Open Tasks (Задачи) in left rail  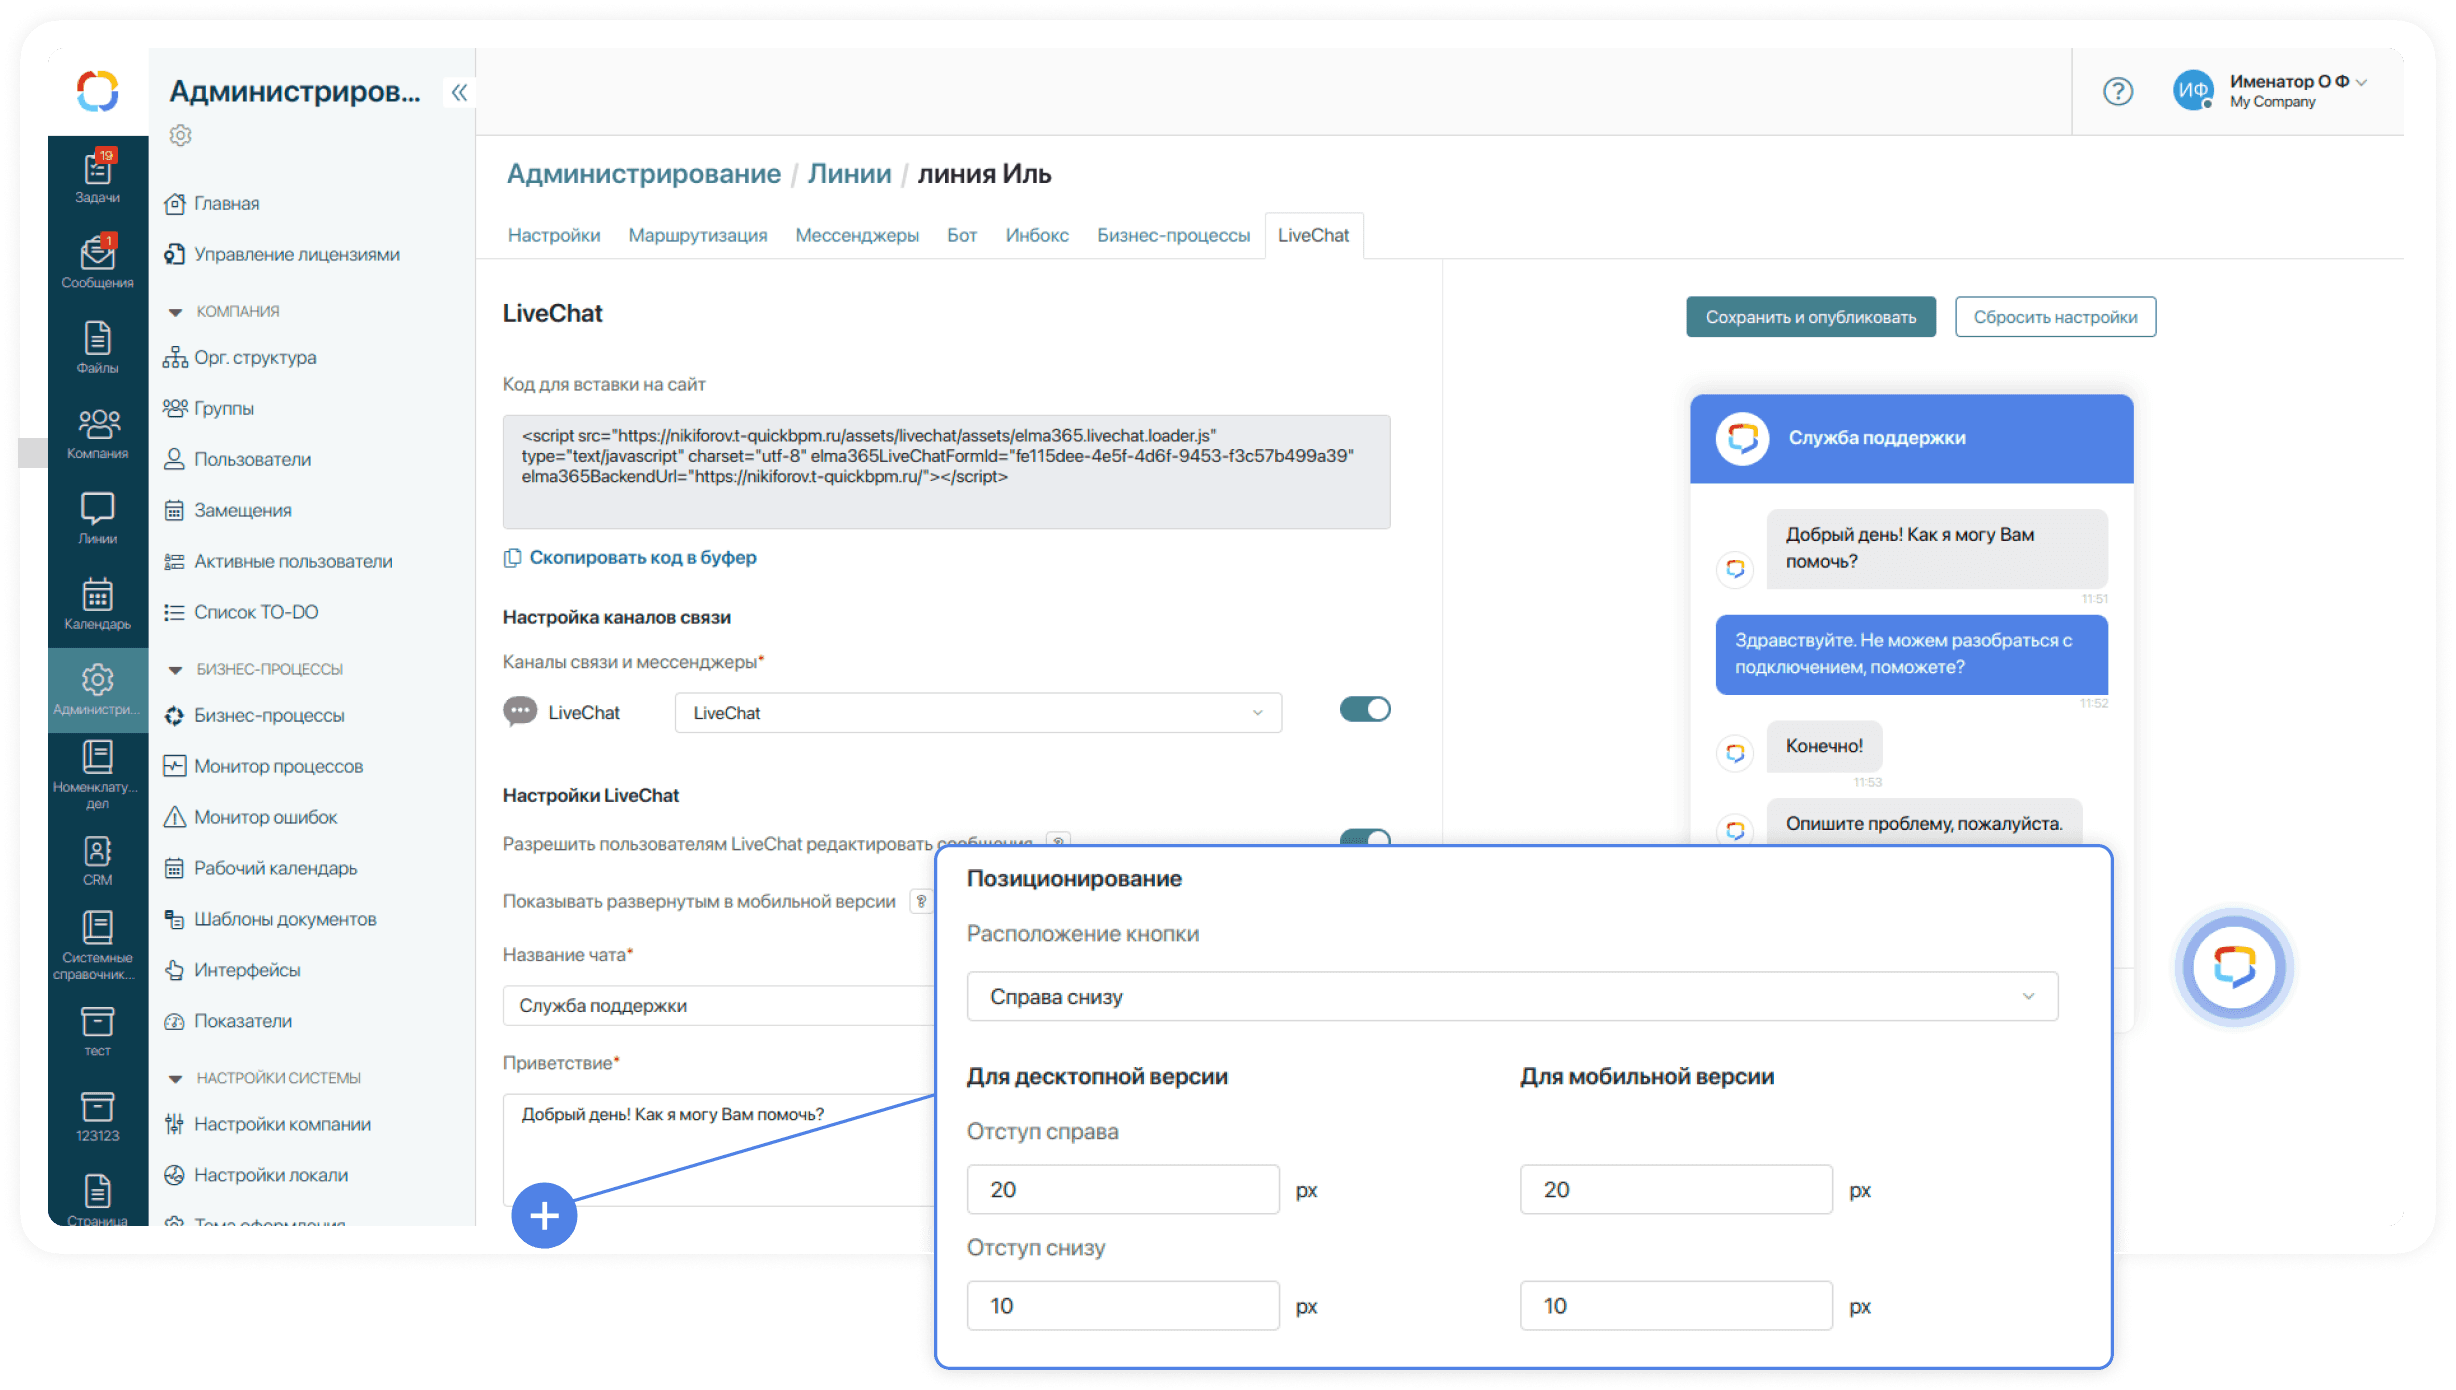[x=98, y=176]
